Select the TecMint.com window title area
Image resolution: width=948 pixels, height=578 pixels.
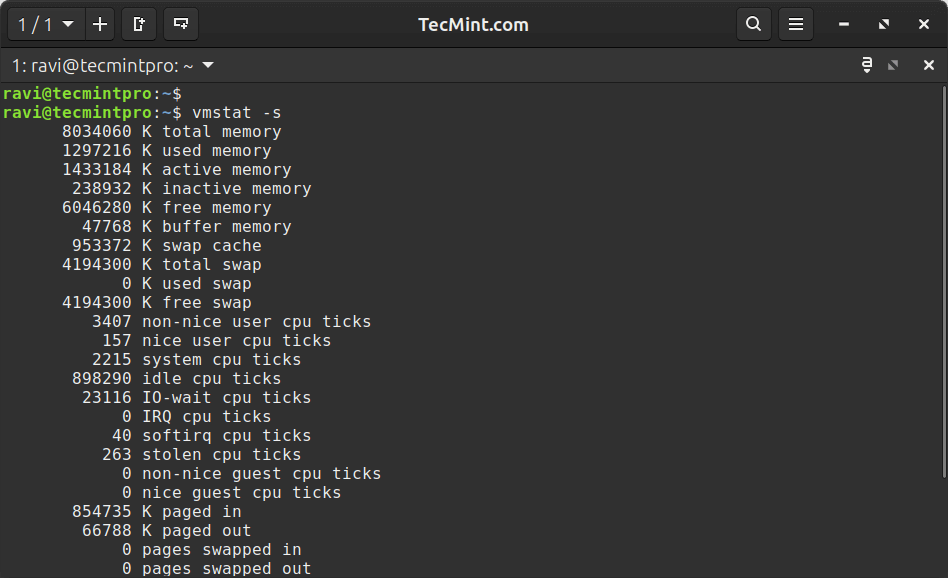pyautogui.click(x=473, y=24)
